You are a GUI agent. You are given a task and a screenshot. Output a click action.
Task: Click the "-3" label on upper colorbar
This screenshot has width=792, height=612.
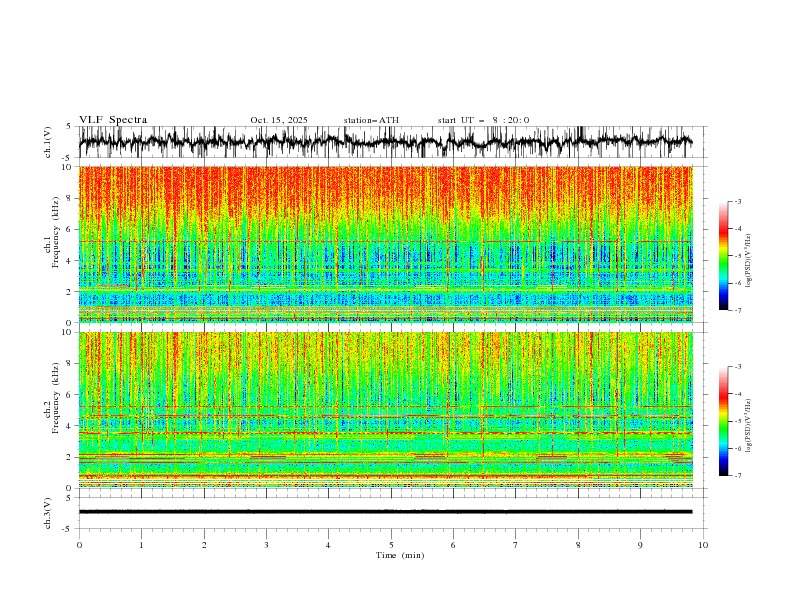738,201
